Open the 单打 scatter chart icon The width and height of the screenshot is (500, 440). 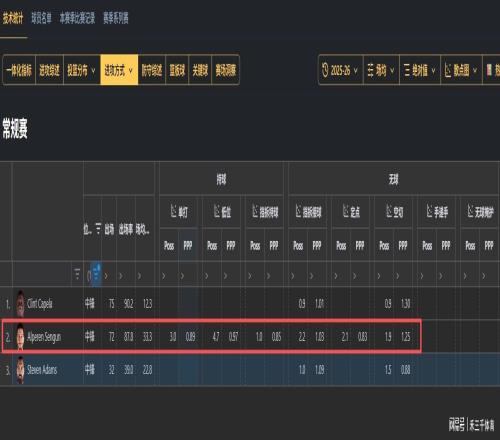click(173, 211)
